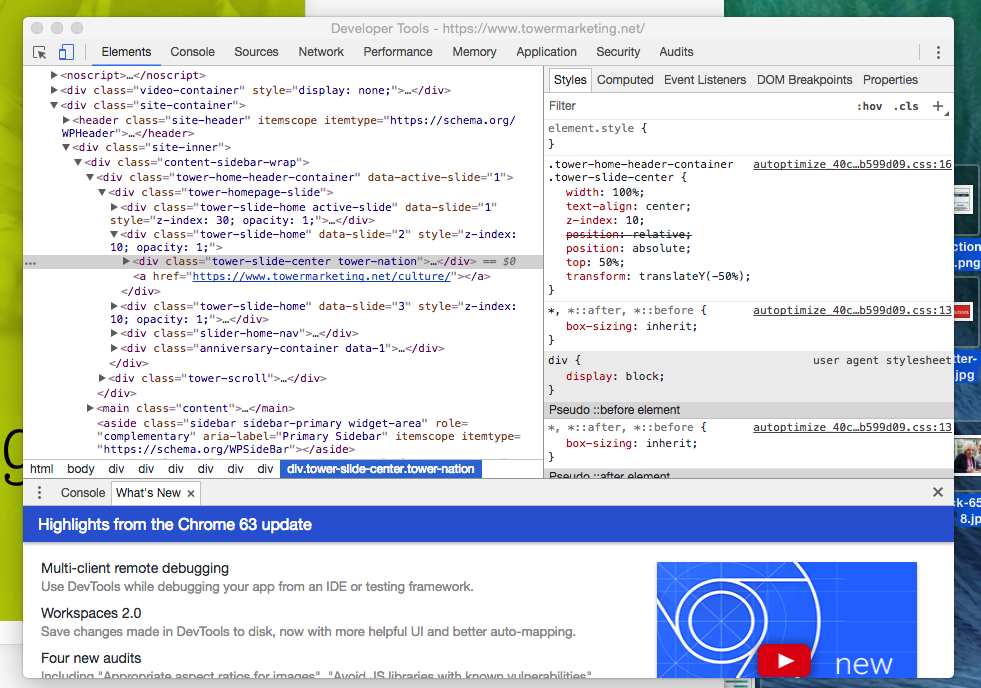Toggle the .cls class editor
981x688 pixels.
tap(906, 106)
